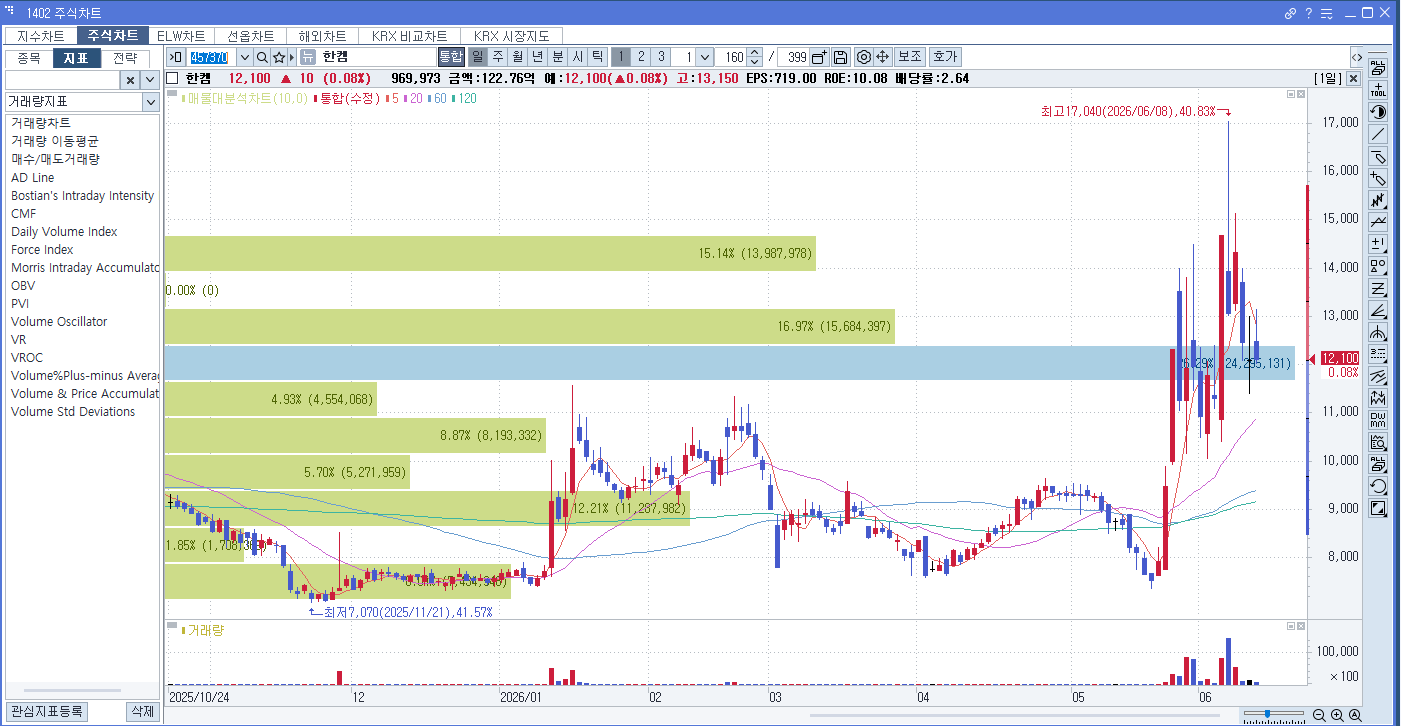Image resolution: width=1401 pixels, height=726 pixels.
Task: Click the zoom in magnifier icon
Action: (x=1337, y=715)
